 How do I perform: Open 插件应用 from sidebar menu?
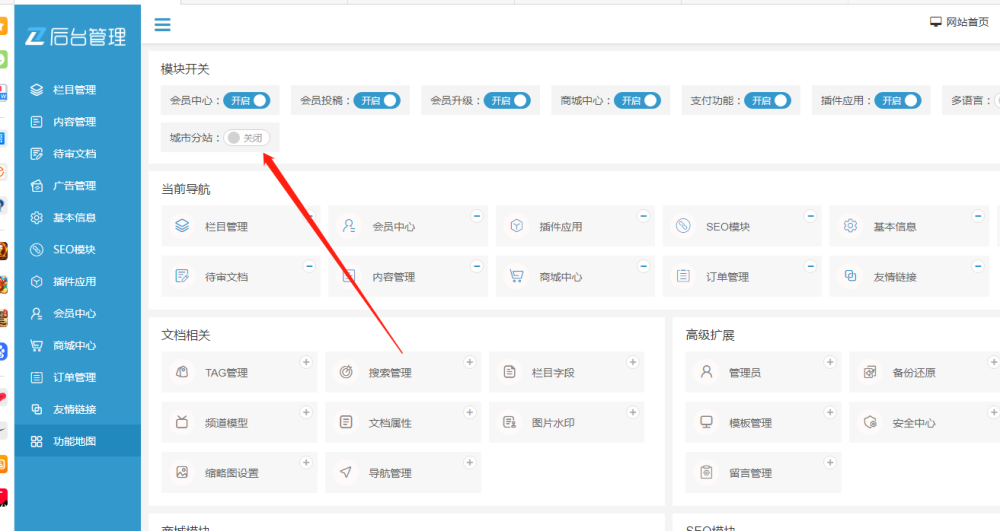pos(74,282)
